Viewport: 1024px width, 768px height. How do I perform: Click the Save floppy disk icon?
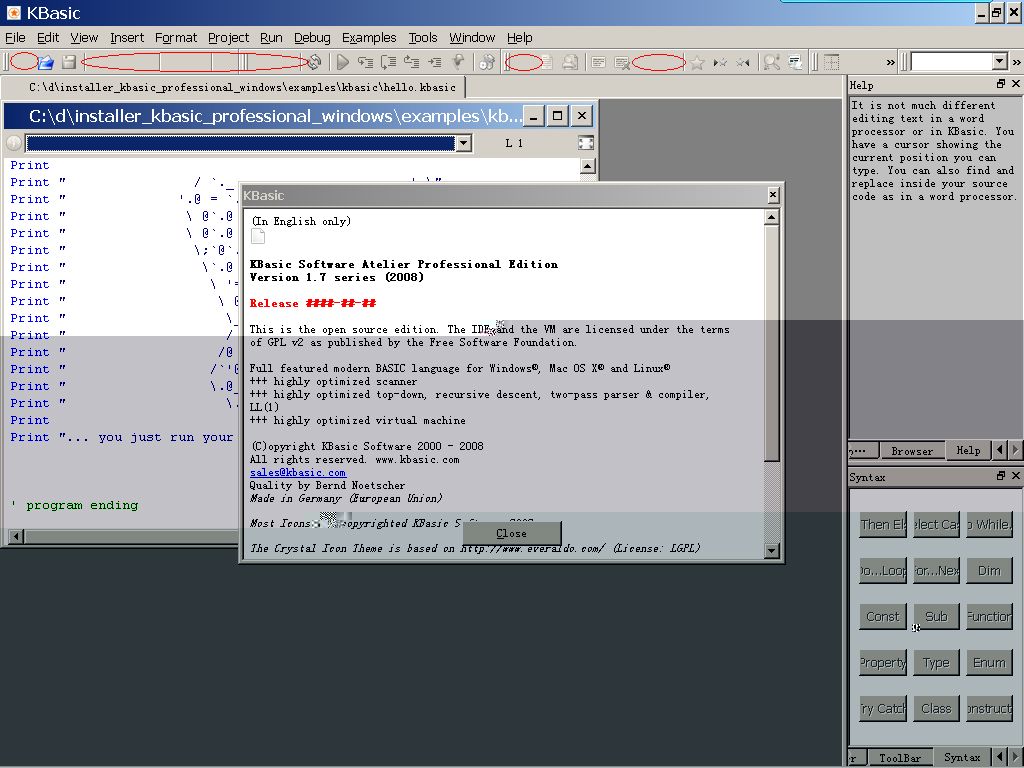pyautogui.click(x=69, y=62)
